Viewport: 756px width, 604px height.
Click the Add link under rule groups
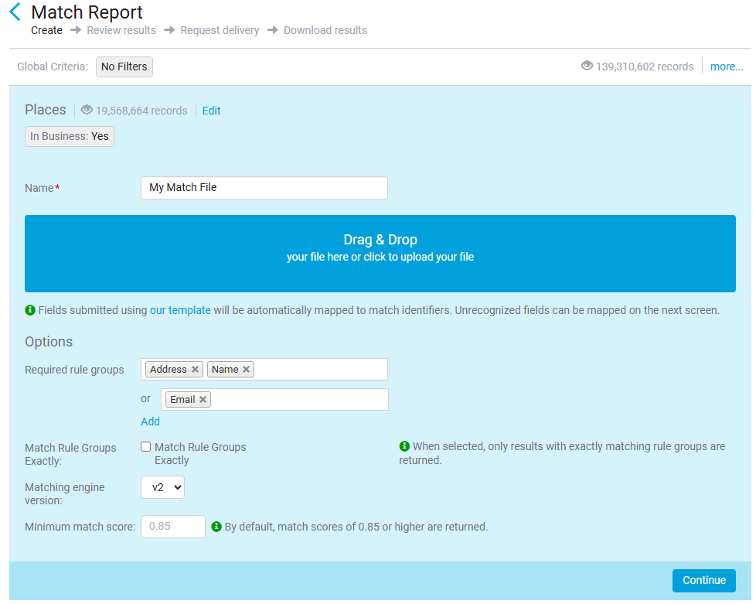[150, 421]
